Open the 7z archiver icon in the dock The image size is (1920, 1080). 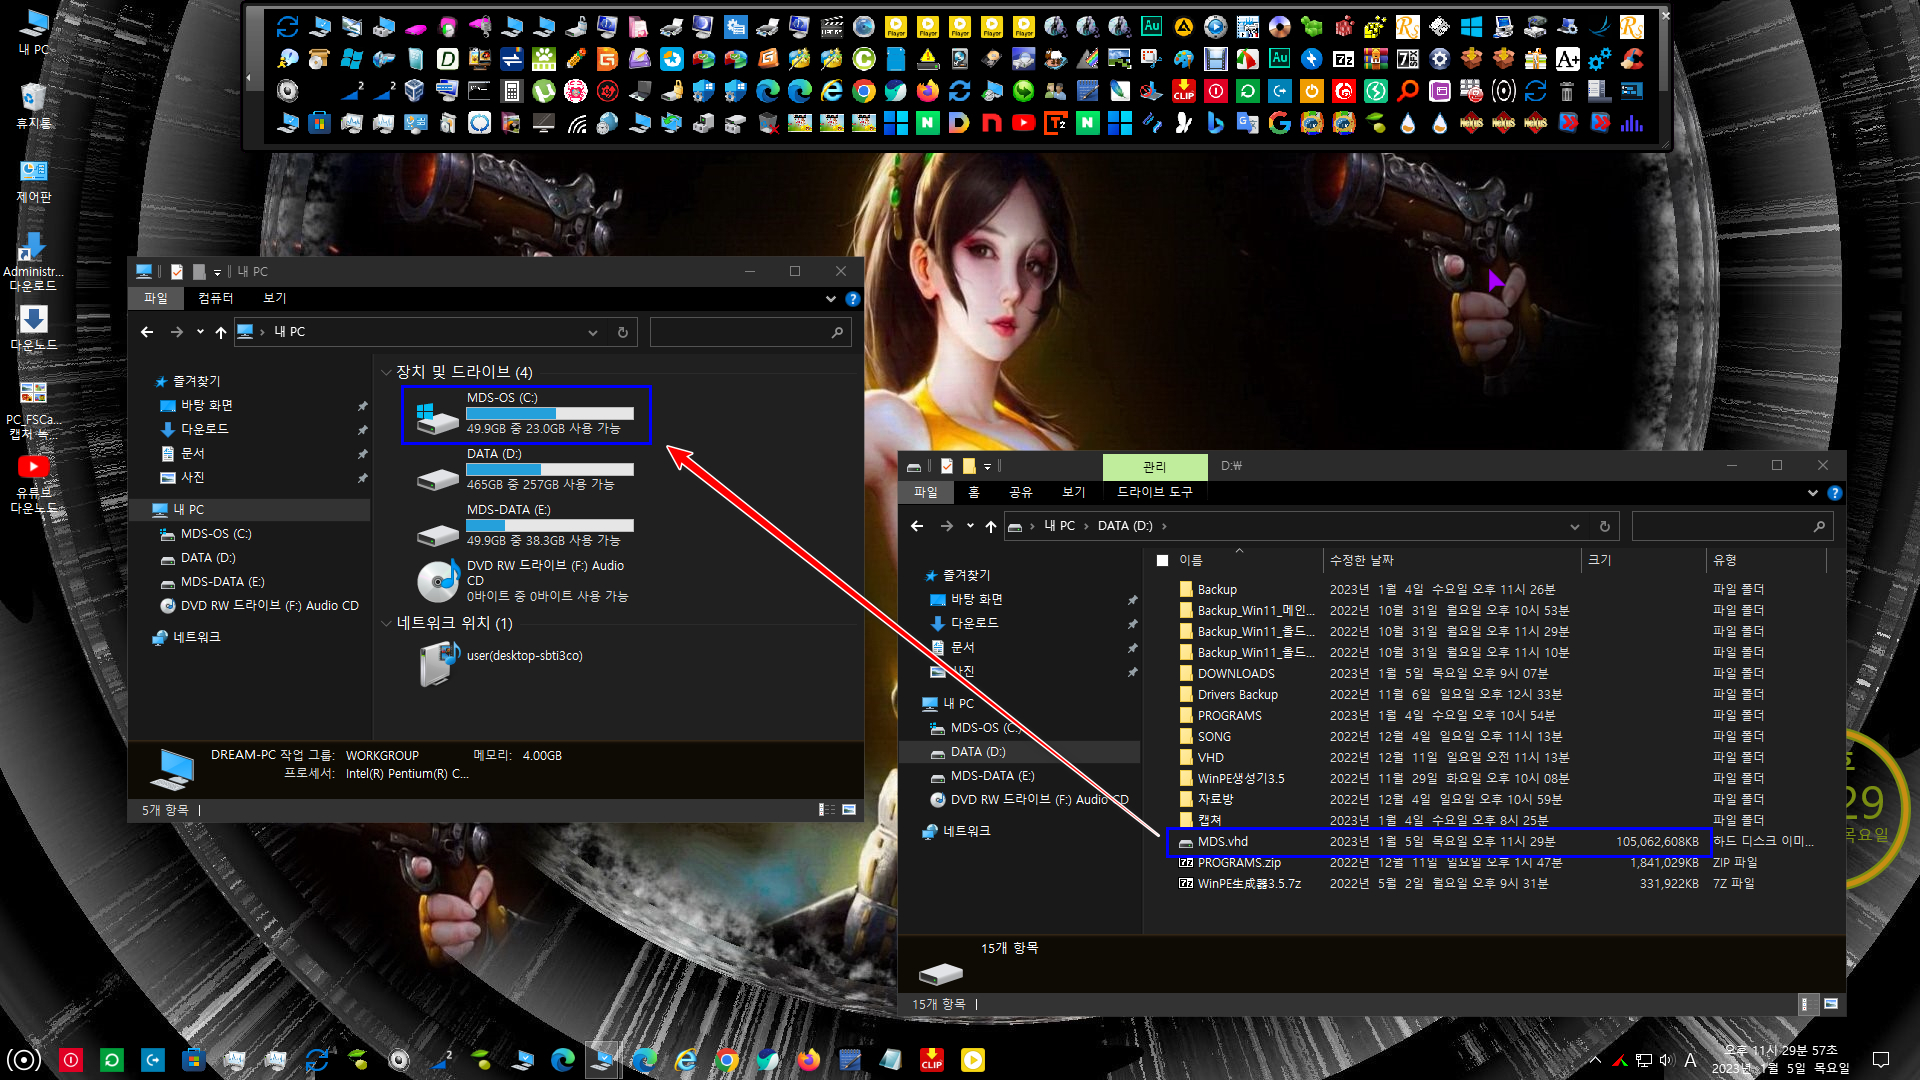1343,59
